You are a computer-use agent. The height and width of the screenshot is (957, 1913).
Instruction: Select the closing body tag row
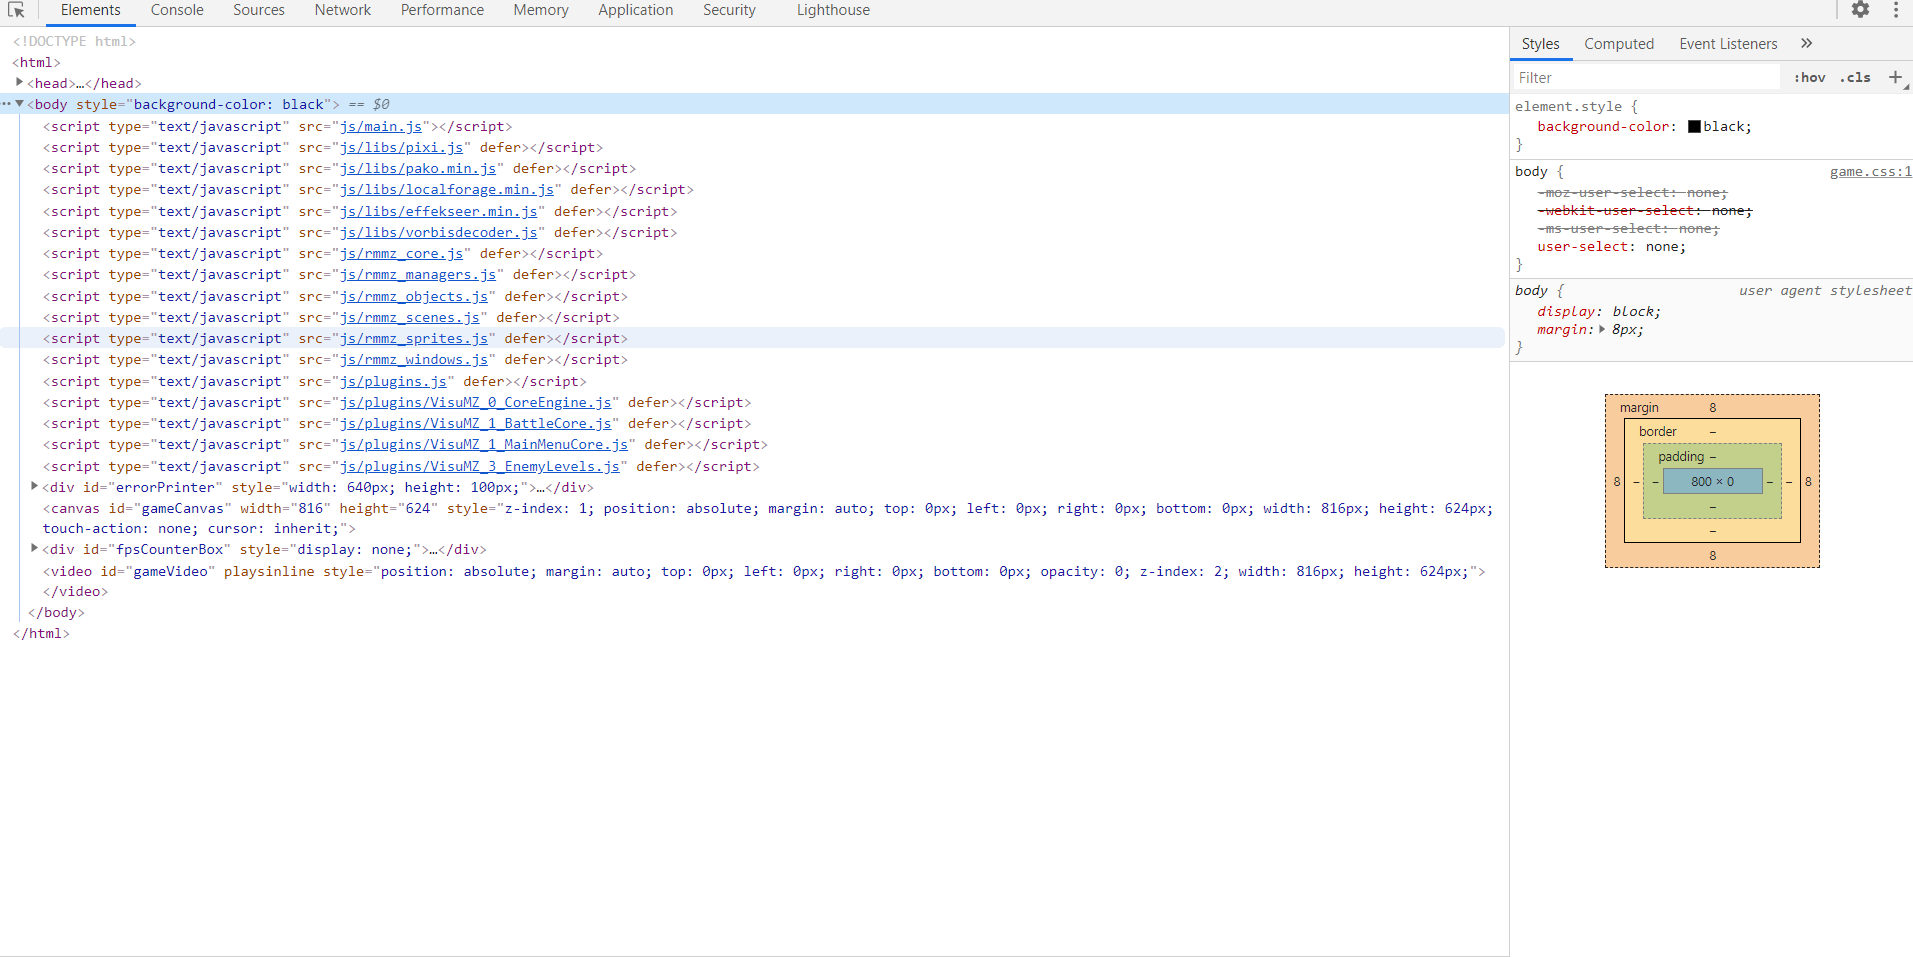(56, 612)
